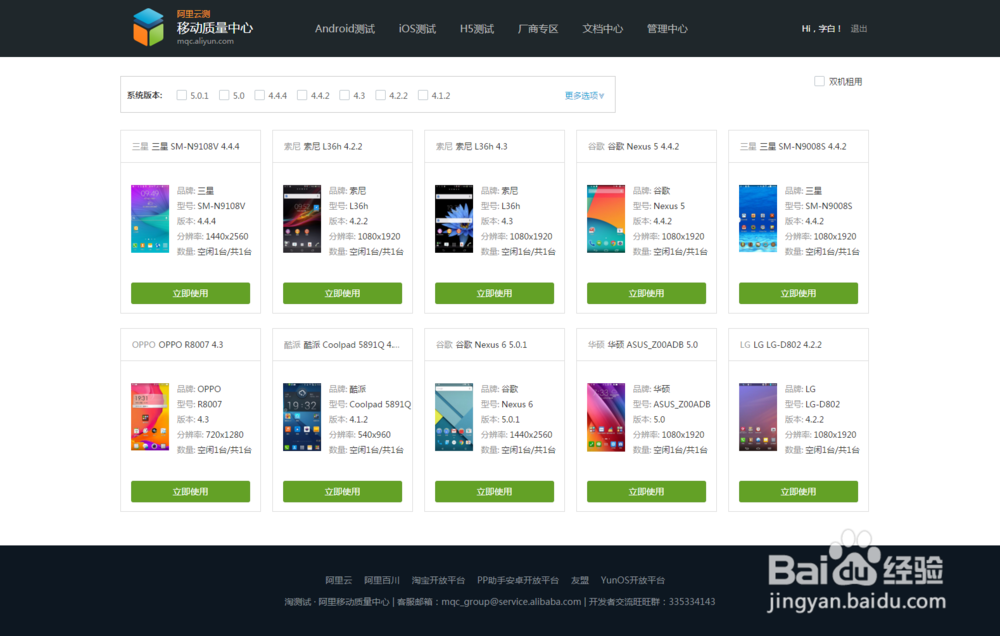Click the SM-N9108V phone thumbnail

pyautogui.click(x=150, y=219)
